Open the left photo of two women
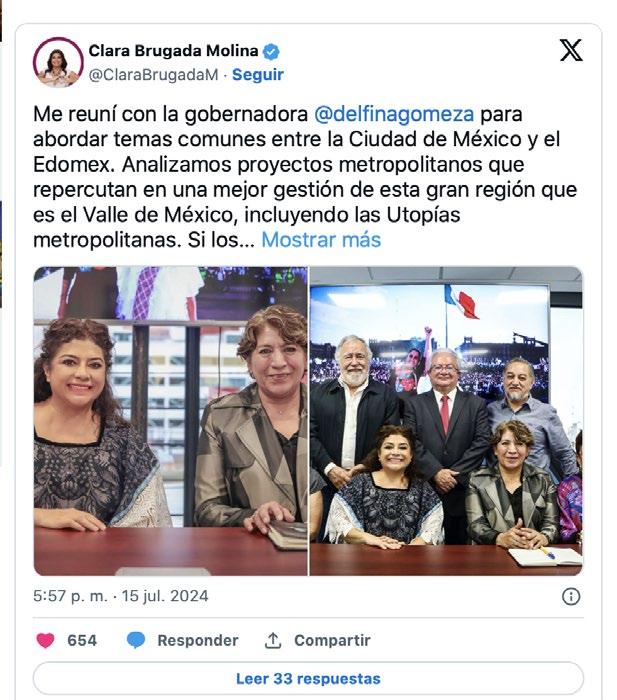This screenshot has height=700, width=617. (171, 421)
